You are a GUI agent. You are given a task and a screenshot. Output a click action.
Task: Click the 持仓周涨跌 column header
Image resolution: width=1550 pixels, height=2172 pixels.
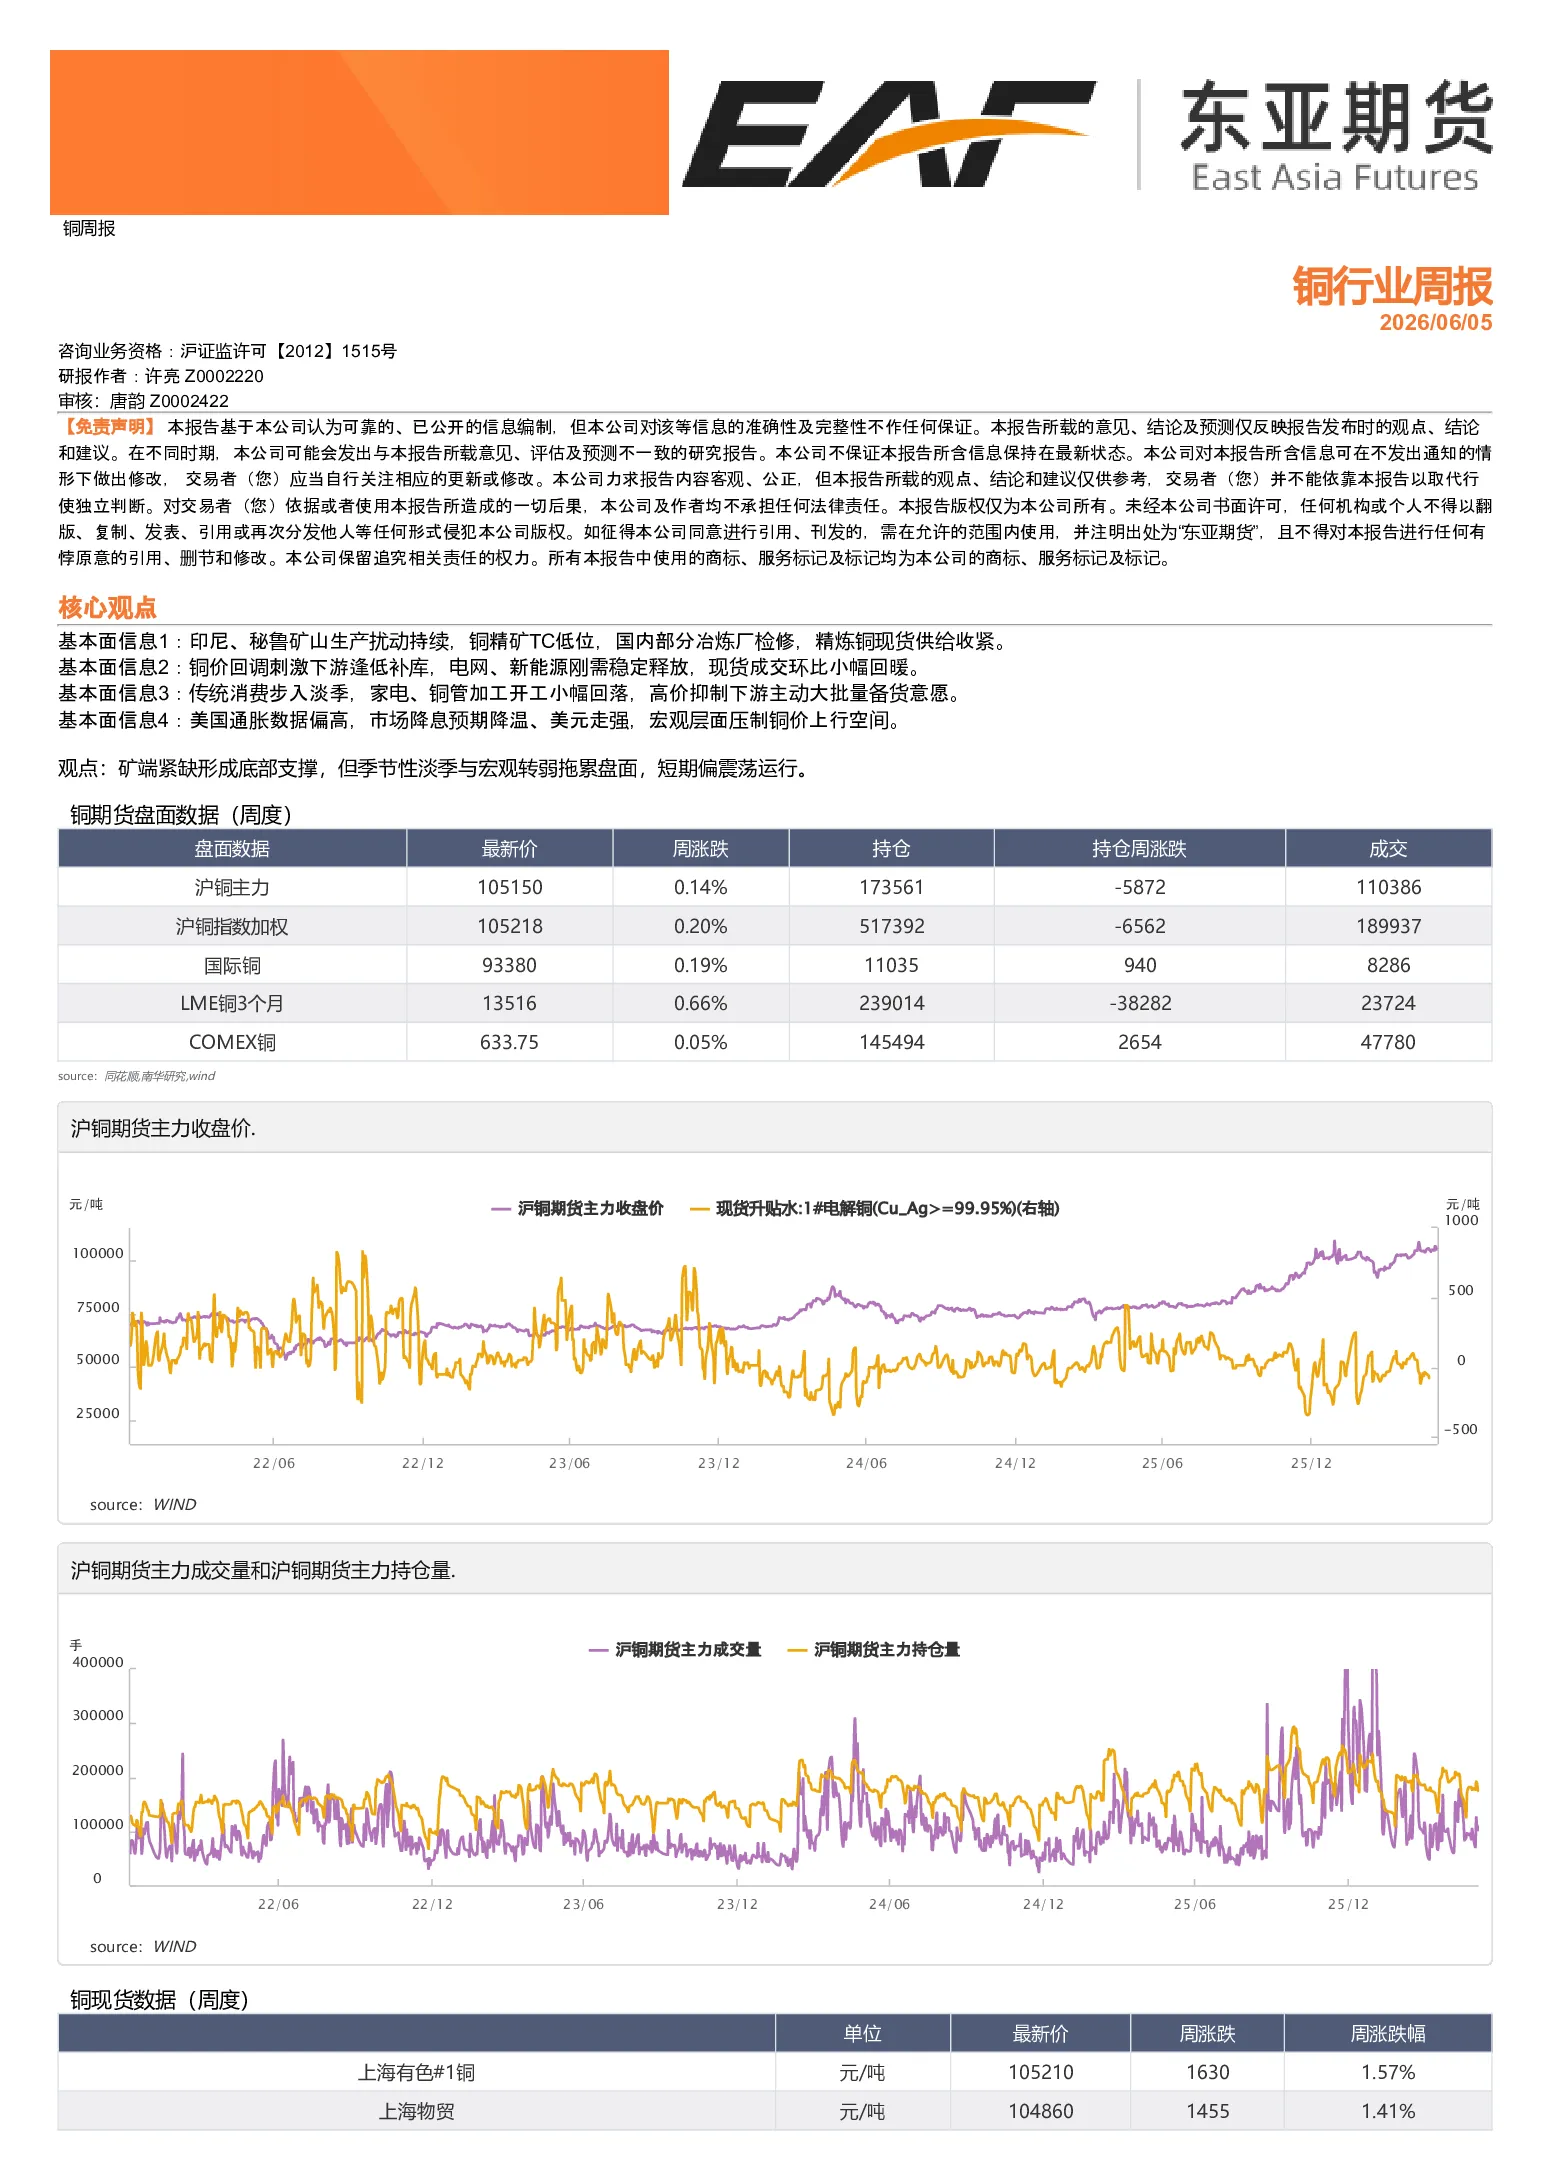click(x=1139, y=849)
